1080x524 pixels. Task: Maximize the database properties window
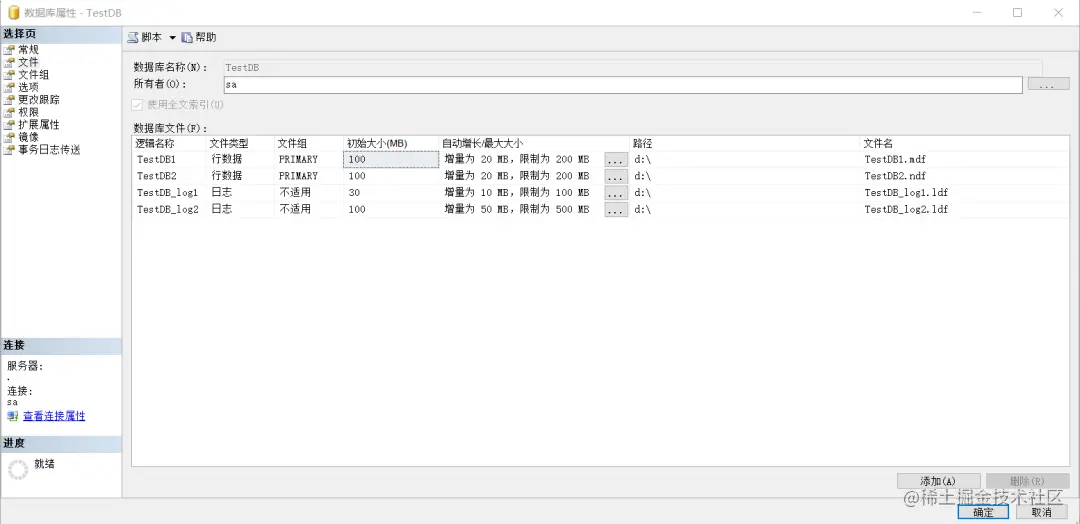[1017, 12]
